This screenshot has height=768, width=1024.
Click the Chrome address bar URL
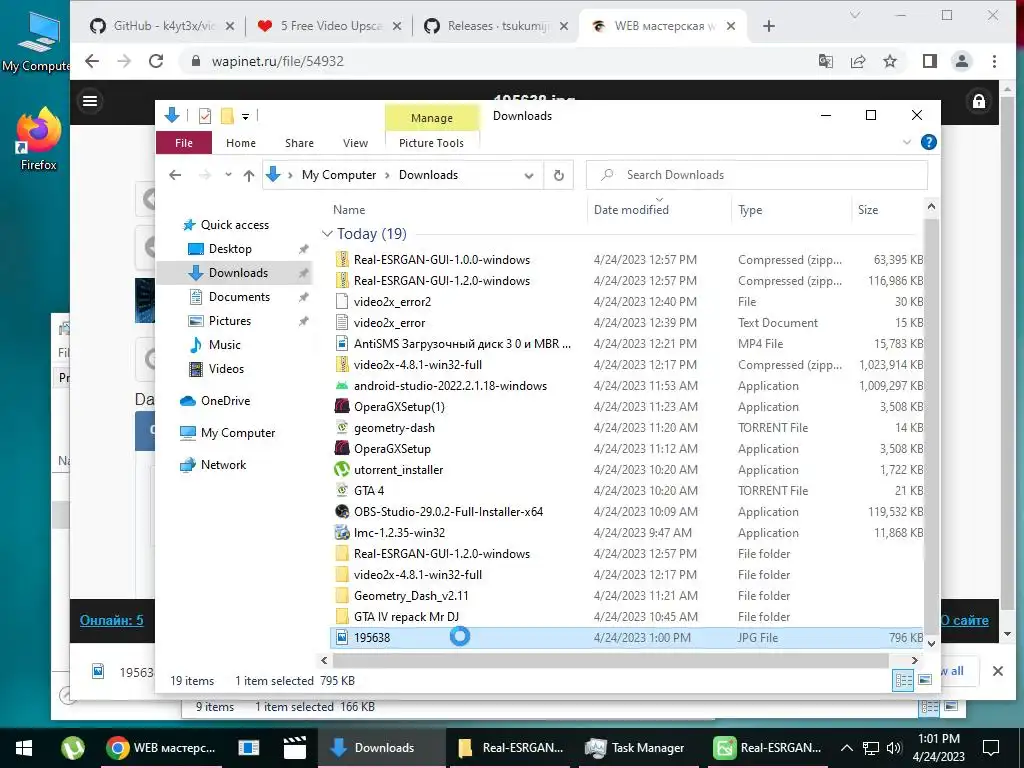pyautogui.click(x=278, y=61)
